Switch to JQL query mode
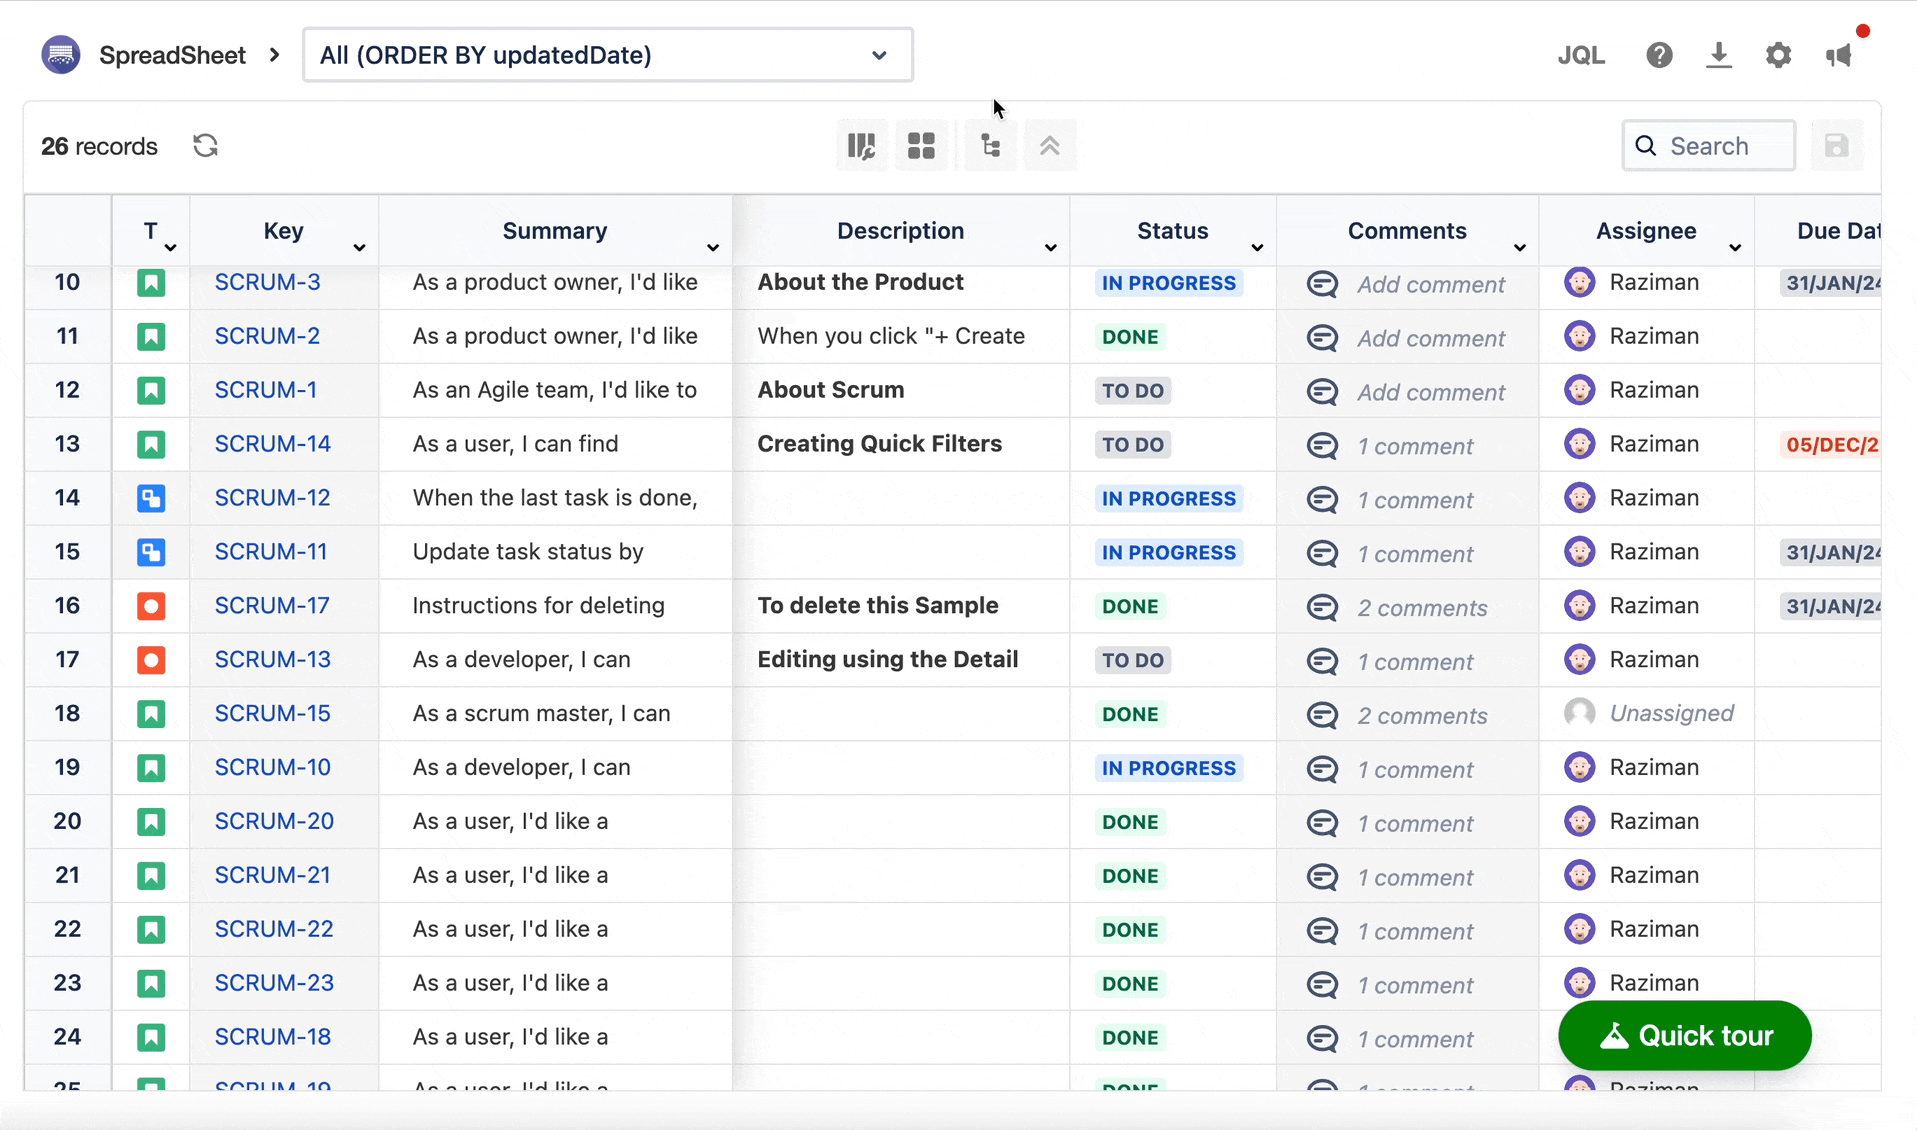1917x1130 pixels. [x=1581, y=55]
